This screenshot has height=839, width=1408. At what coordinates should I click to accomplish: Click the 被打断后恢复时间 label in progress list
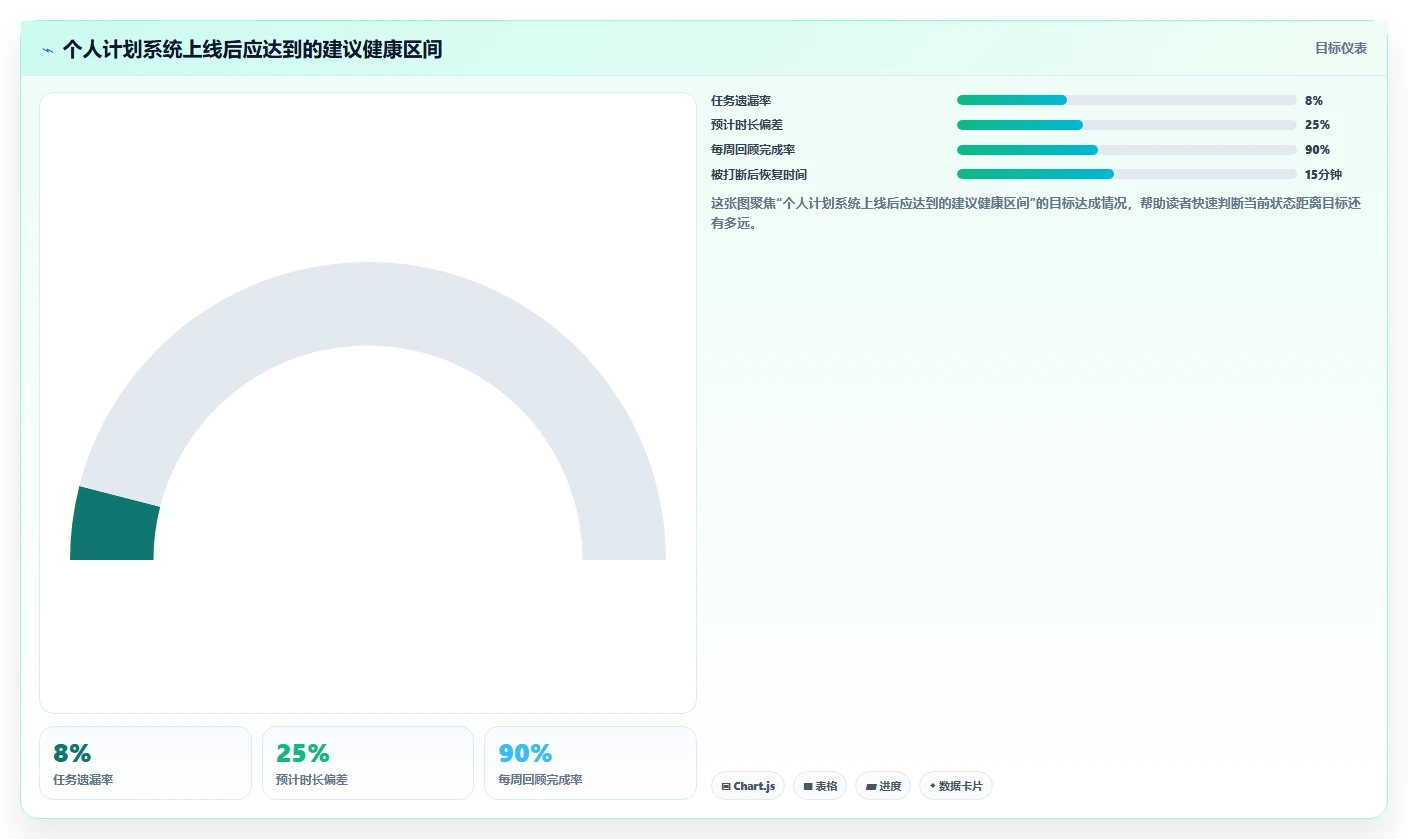pyautogui.click(x=759, y=175)
